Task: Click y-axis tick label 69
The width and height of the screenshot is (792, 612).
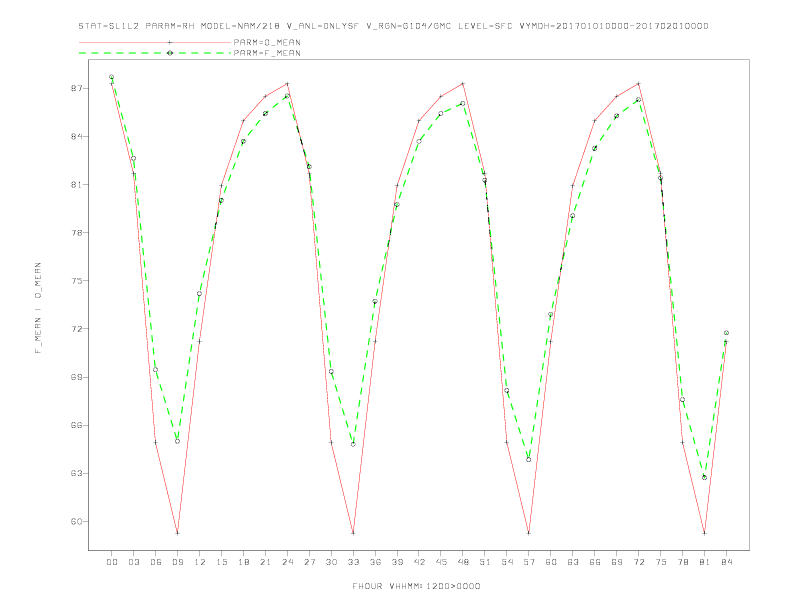Action: [76, 377]
